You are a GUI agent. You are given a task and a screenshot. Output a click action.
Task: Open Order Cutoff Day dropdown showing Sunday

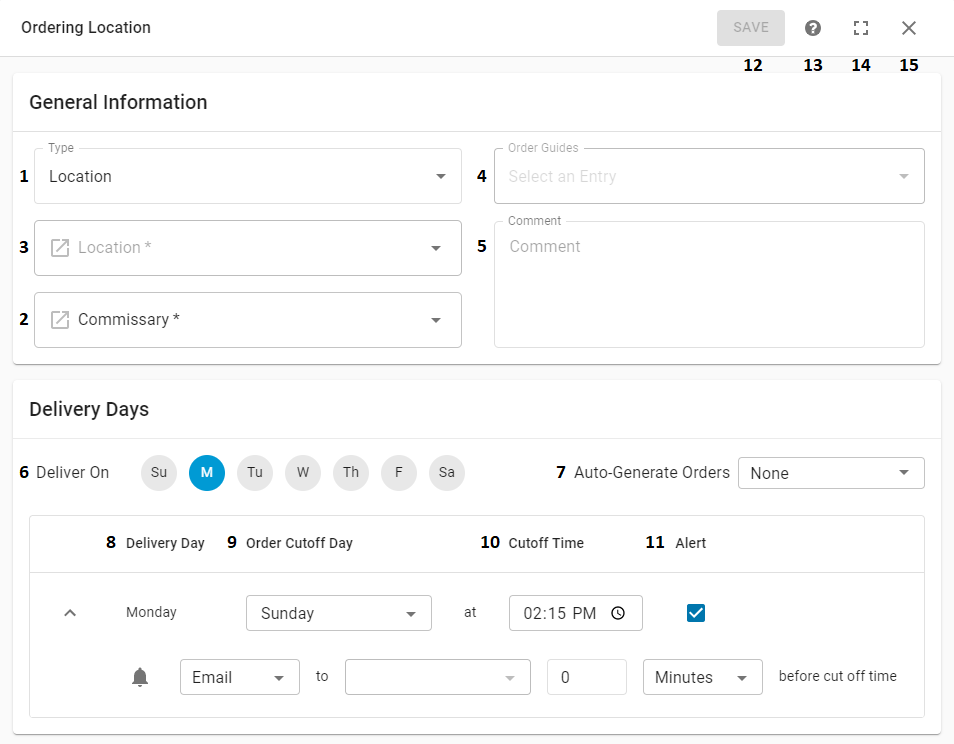(x=339, y=613)
